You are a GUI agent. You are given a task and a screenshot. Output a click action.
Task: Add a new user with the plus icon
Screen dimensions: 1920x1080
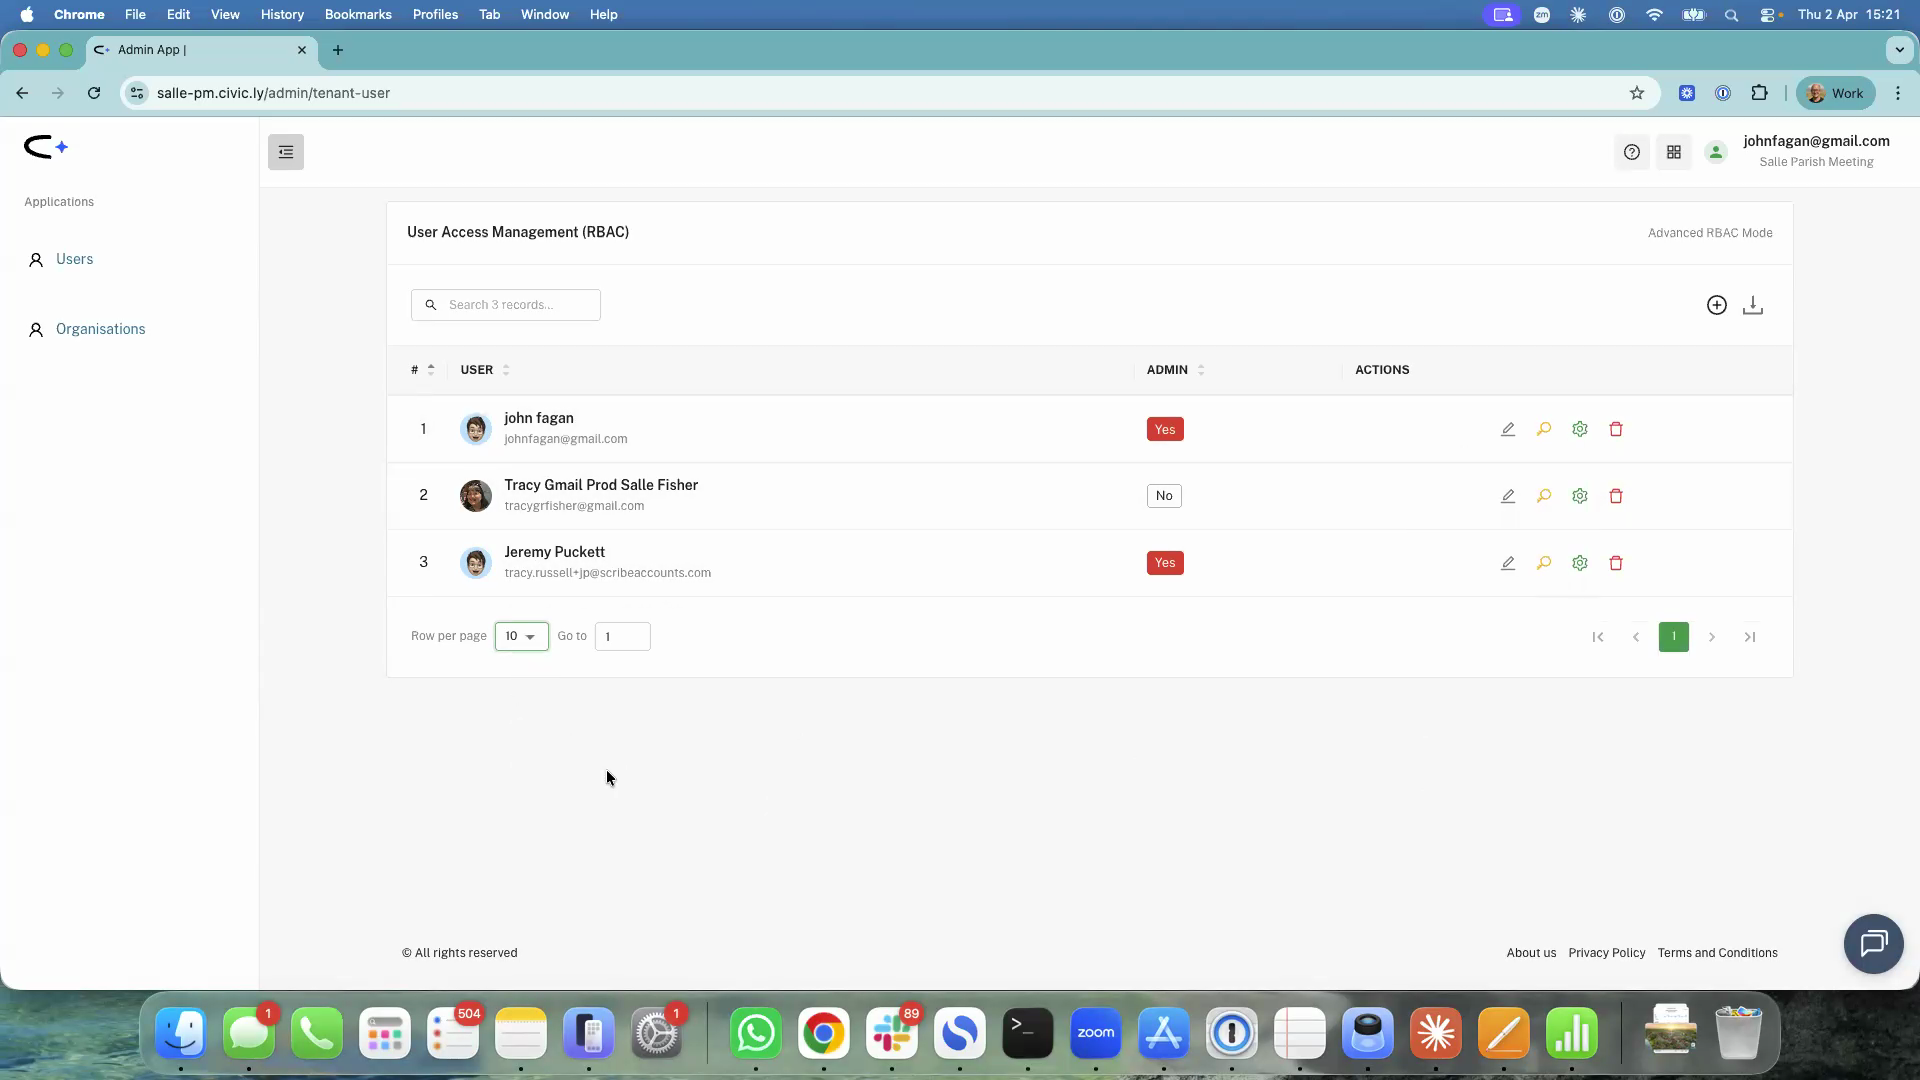tap(1717, 305)
